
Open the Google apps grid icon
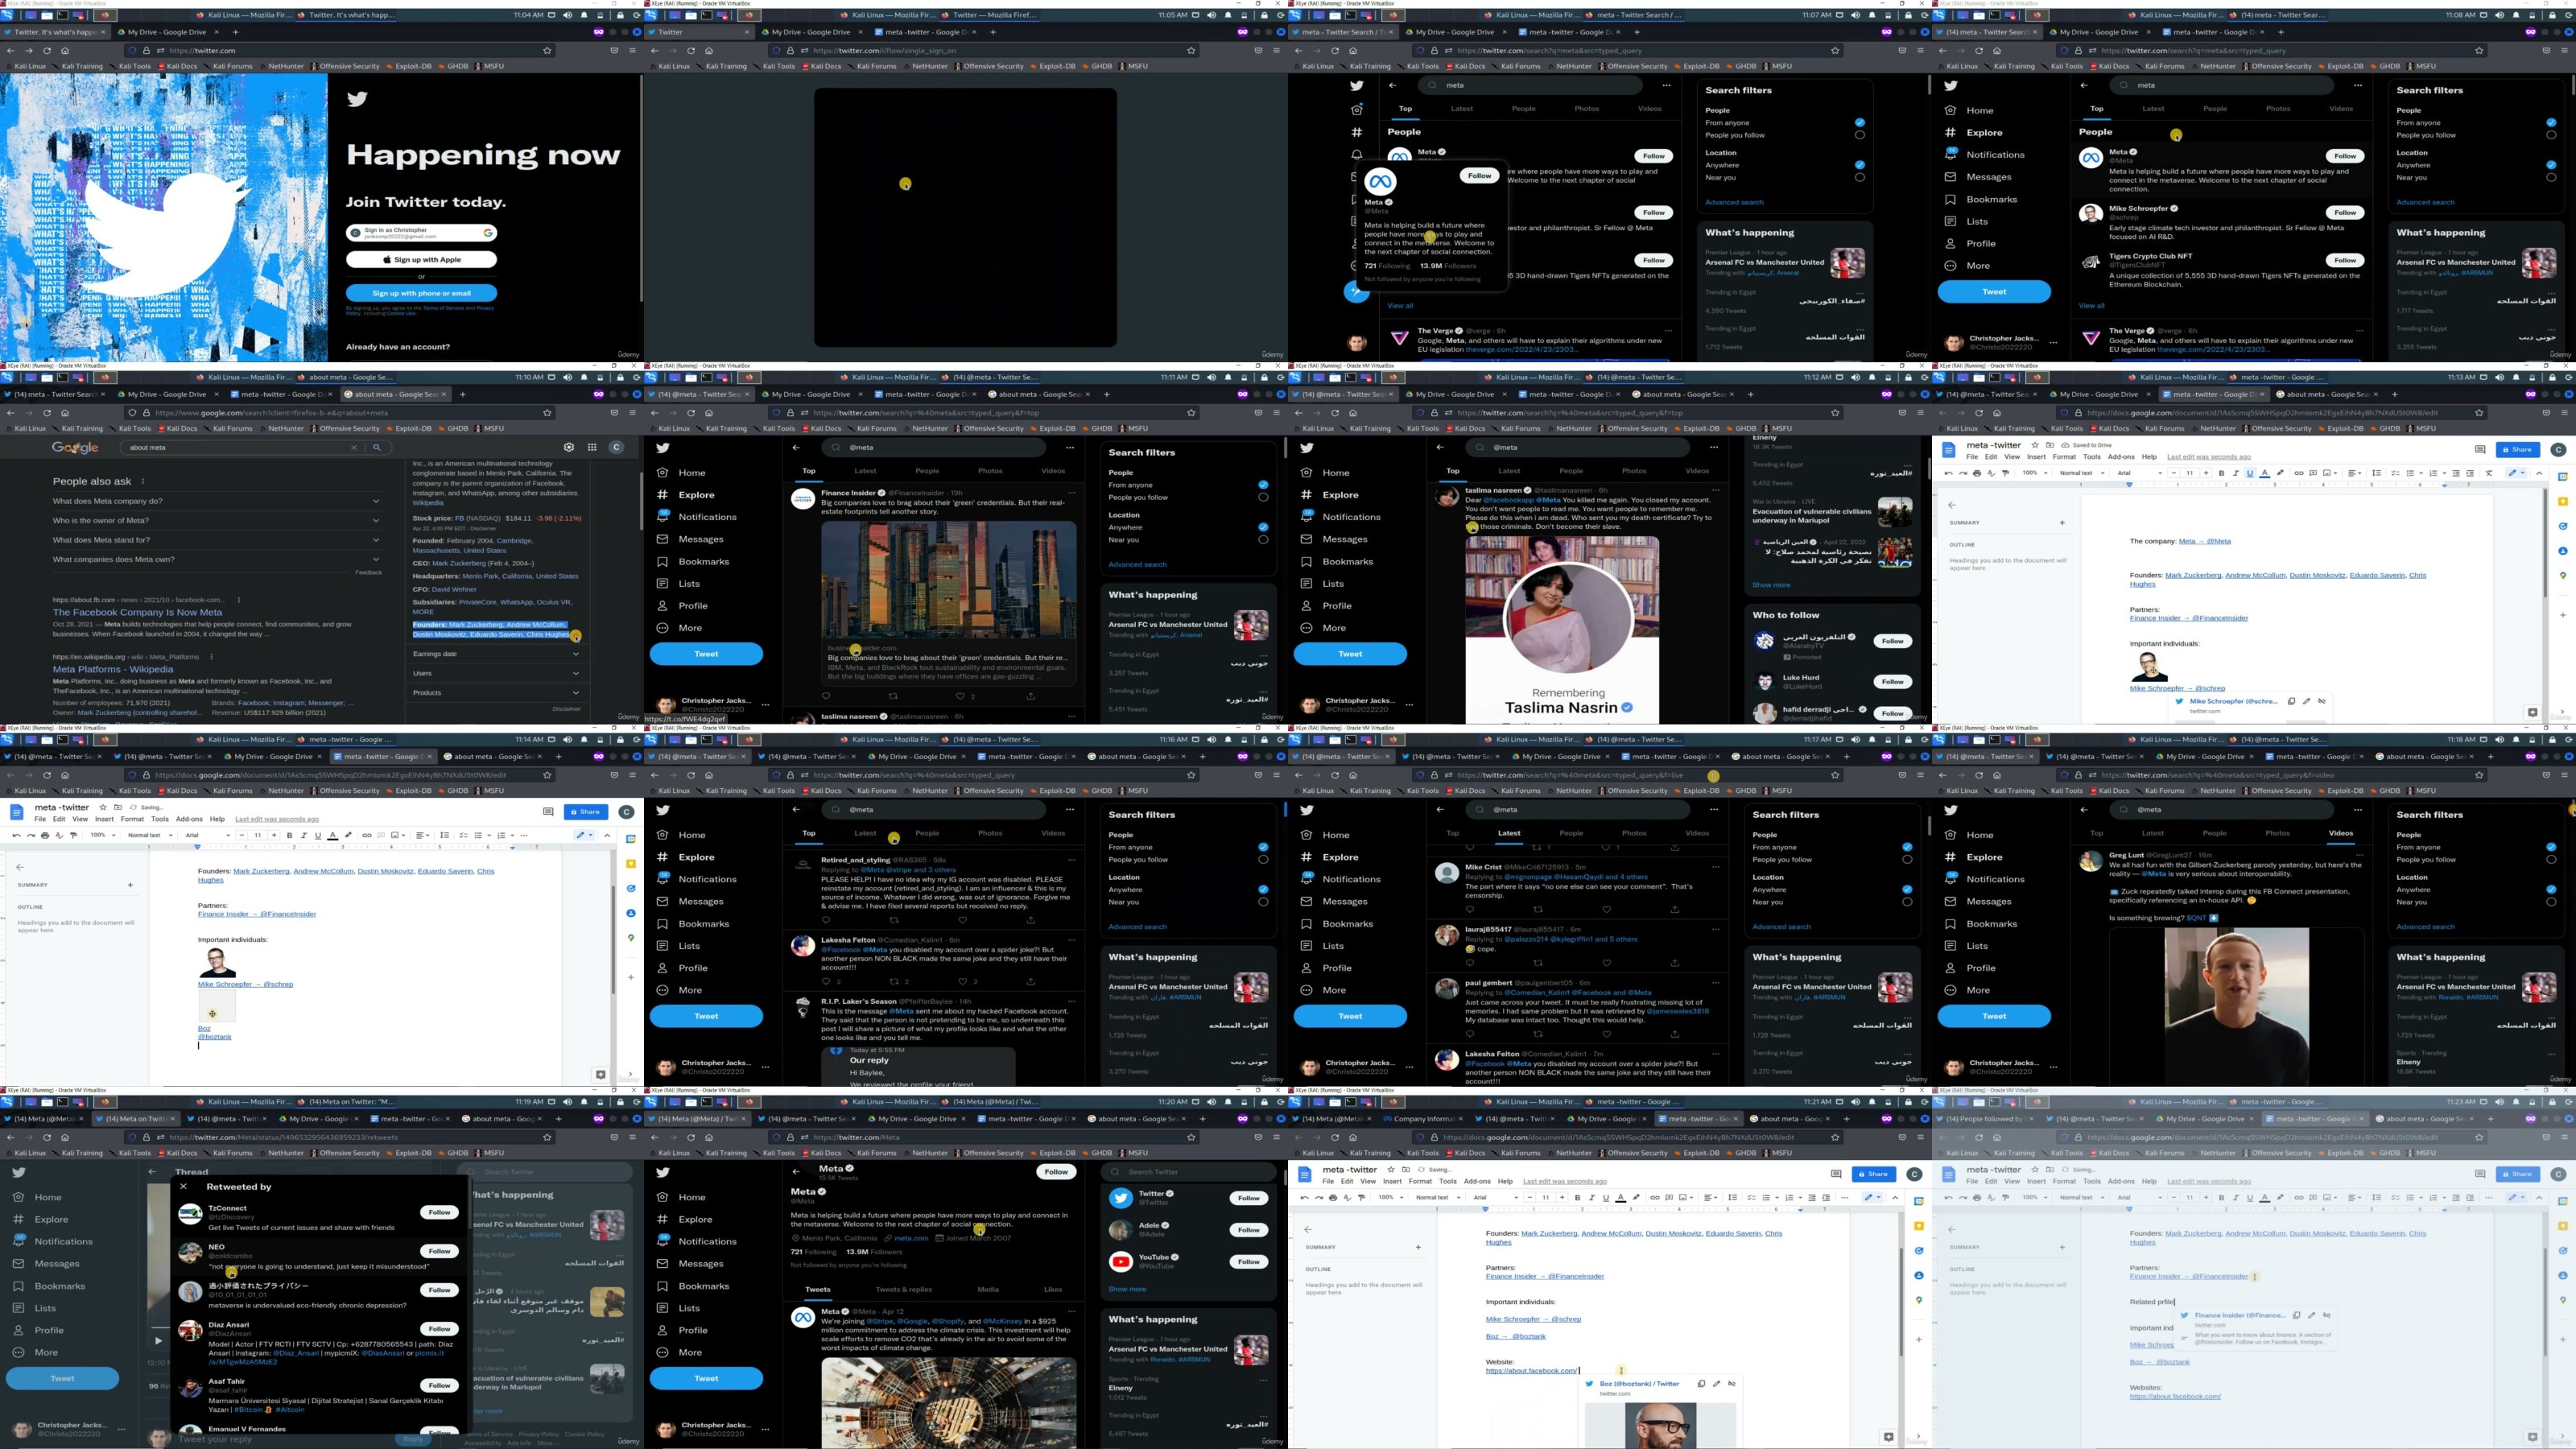[x=592, y=447]
